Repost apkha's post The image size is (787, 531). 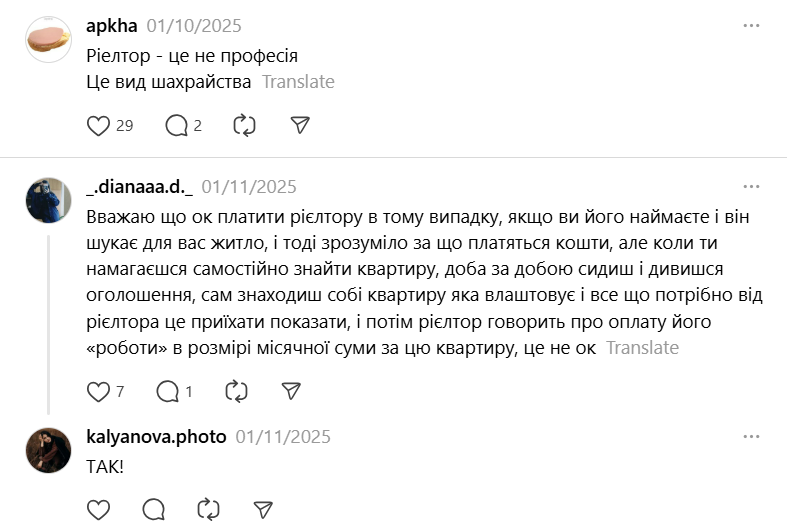coord(244,126)
